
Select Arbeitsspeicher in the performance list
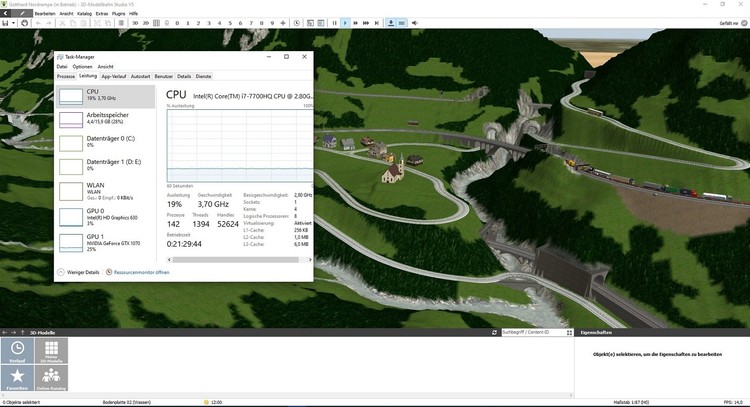(105, 120)
